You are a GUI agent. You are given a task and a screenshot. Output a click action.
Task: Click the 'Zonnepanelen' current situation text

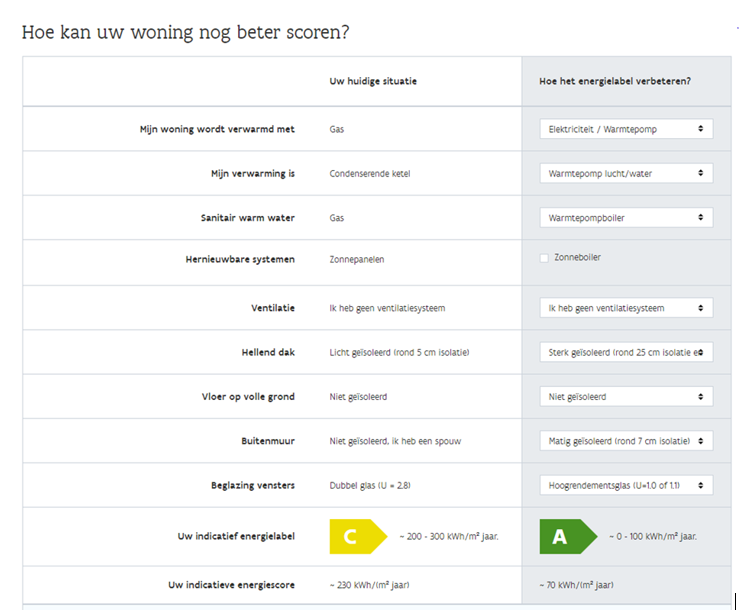tap(356, 259)
